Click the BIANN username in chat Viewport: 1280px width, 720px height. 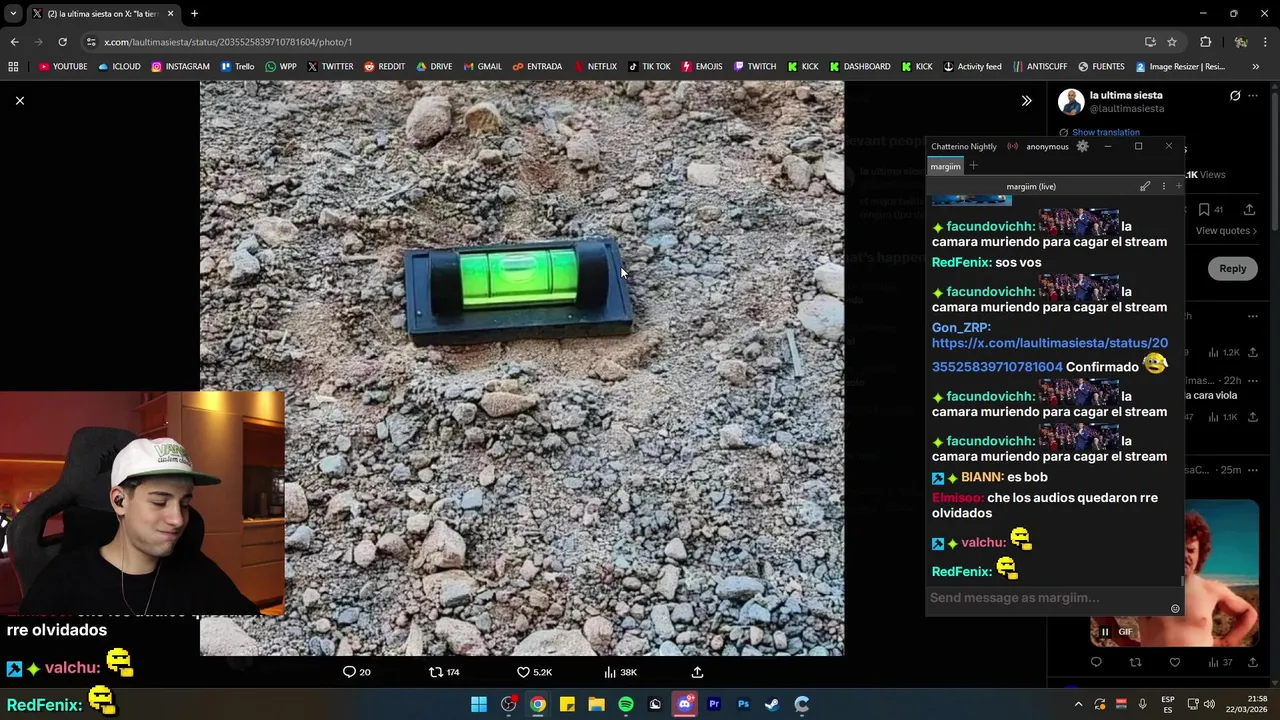[x=982, y=477]
